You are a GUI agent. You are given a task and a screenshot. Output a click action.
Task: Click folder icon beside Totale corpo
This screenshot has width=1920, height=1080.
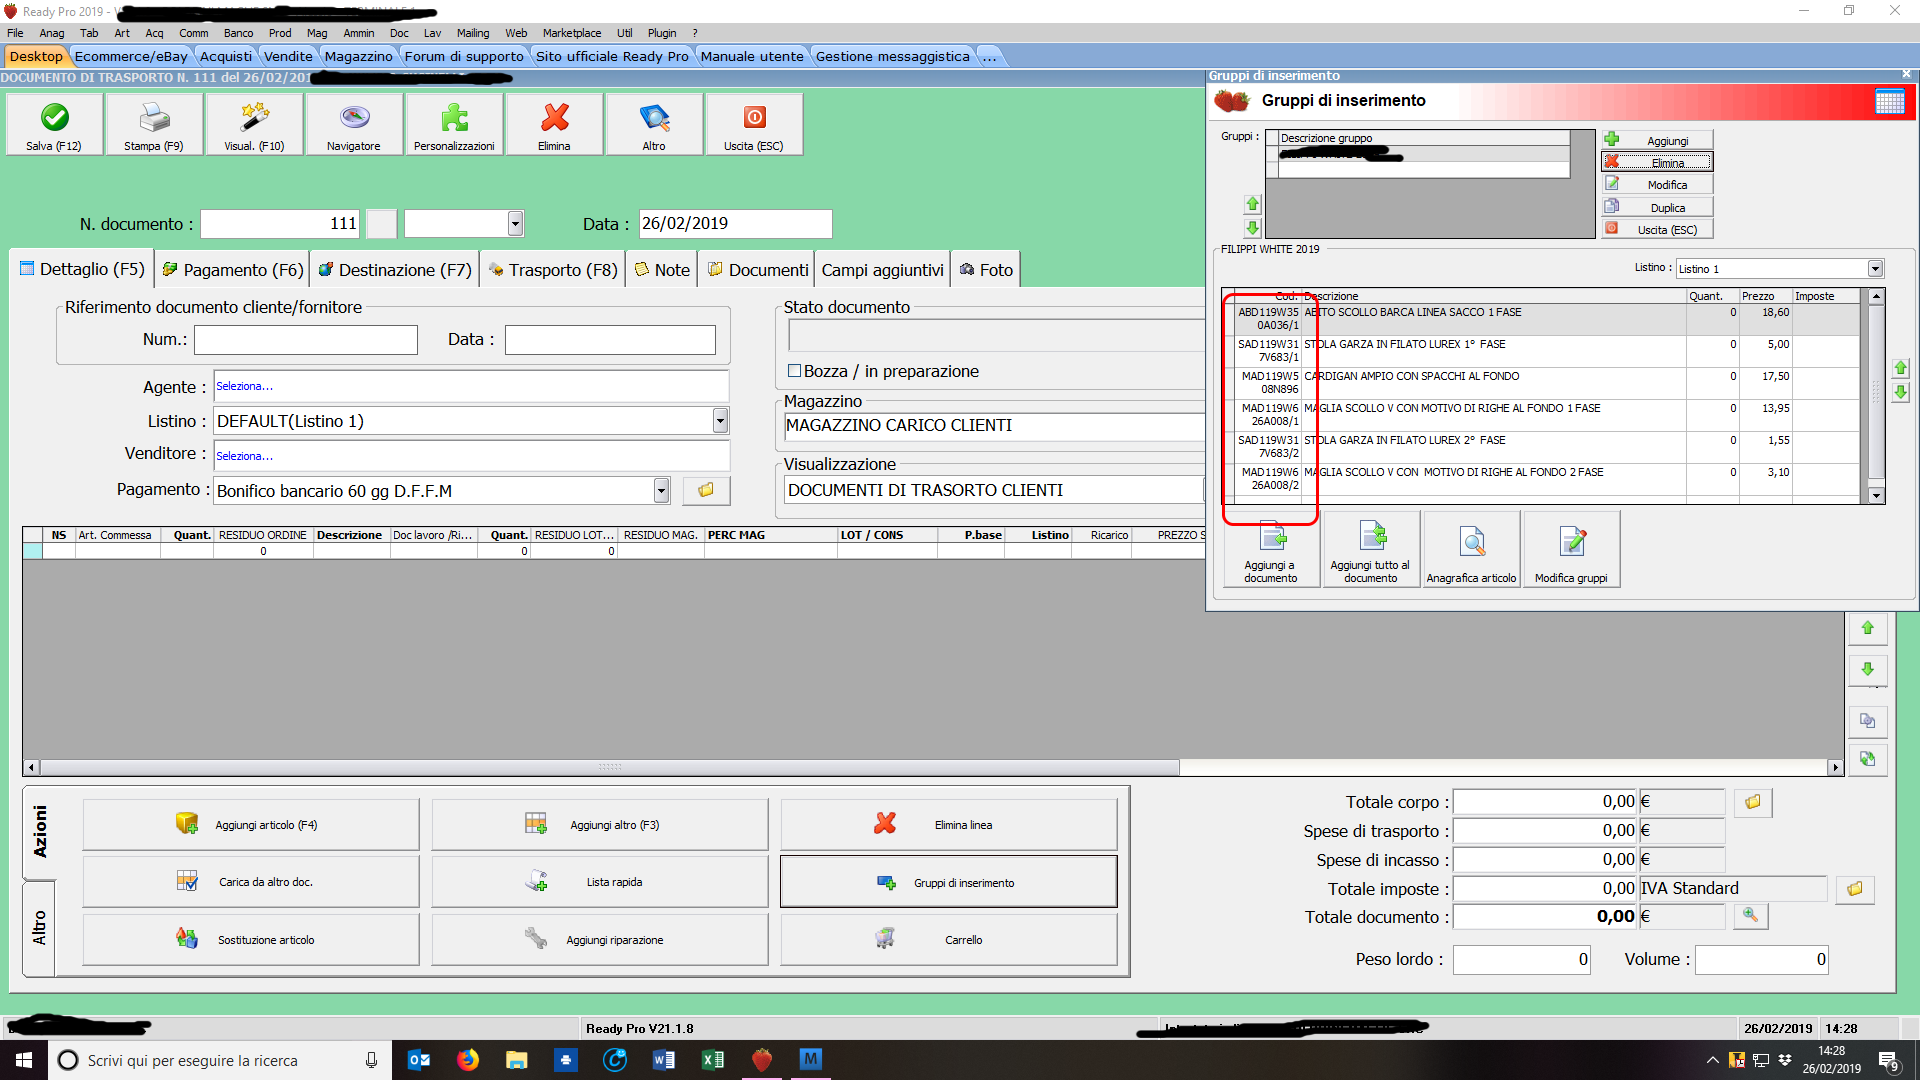pyautogui.click(x=1753, y=802)
